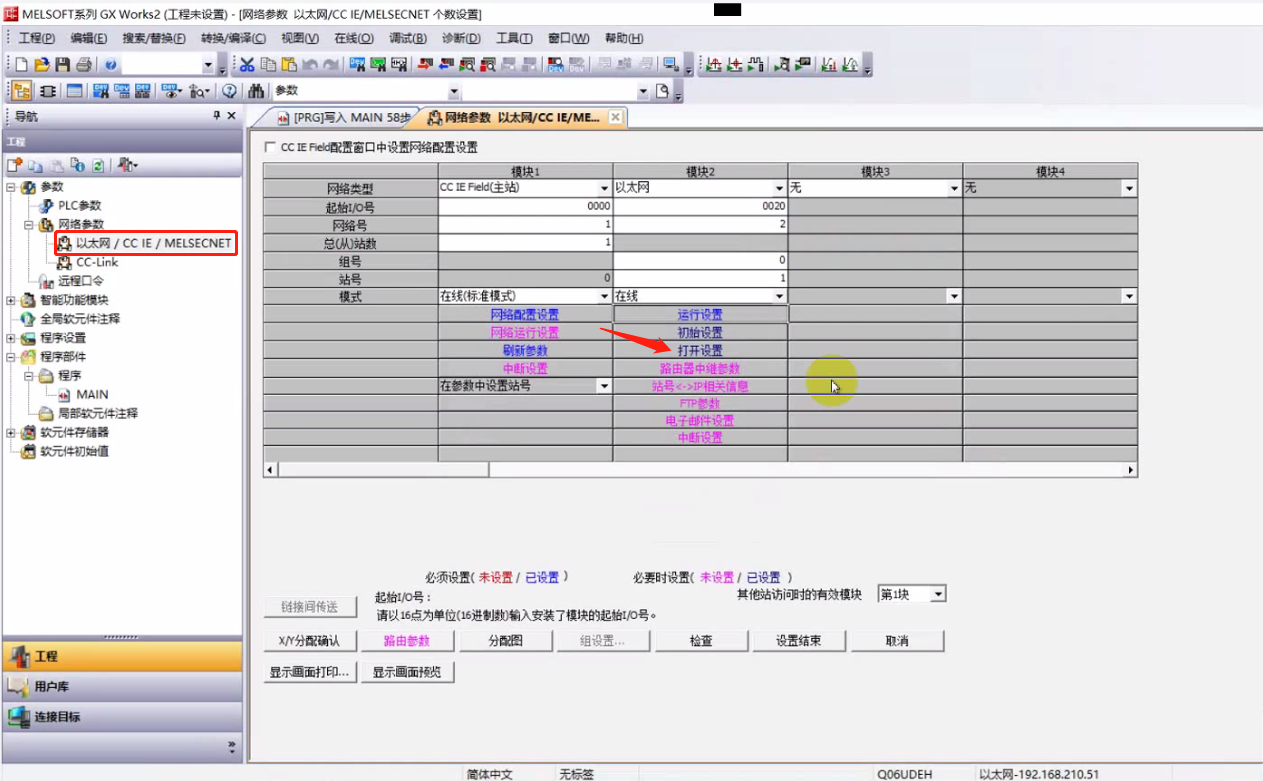The image size is (1263, 781).
Task: Open a project with the folder icon
Action: click(42, 65)
